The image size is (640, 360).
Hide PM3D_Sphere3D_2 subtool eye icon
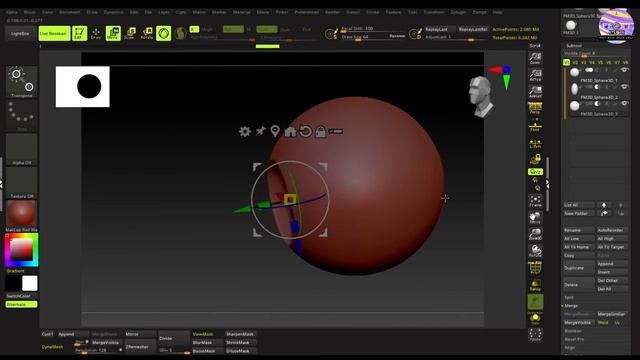point(624,87)
